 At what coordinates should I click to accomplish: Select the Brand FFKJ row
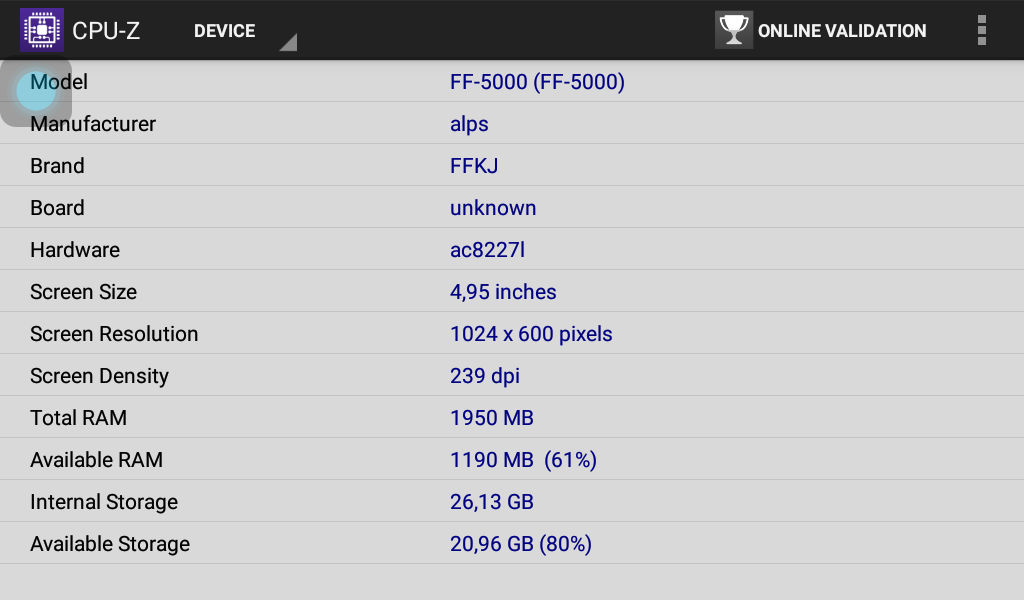[x=512, y=165]
